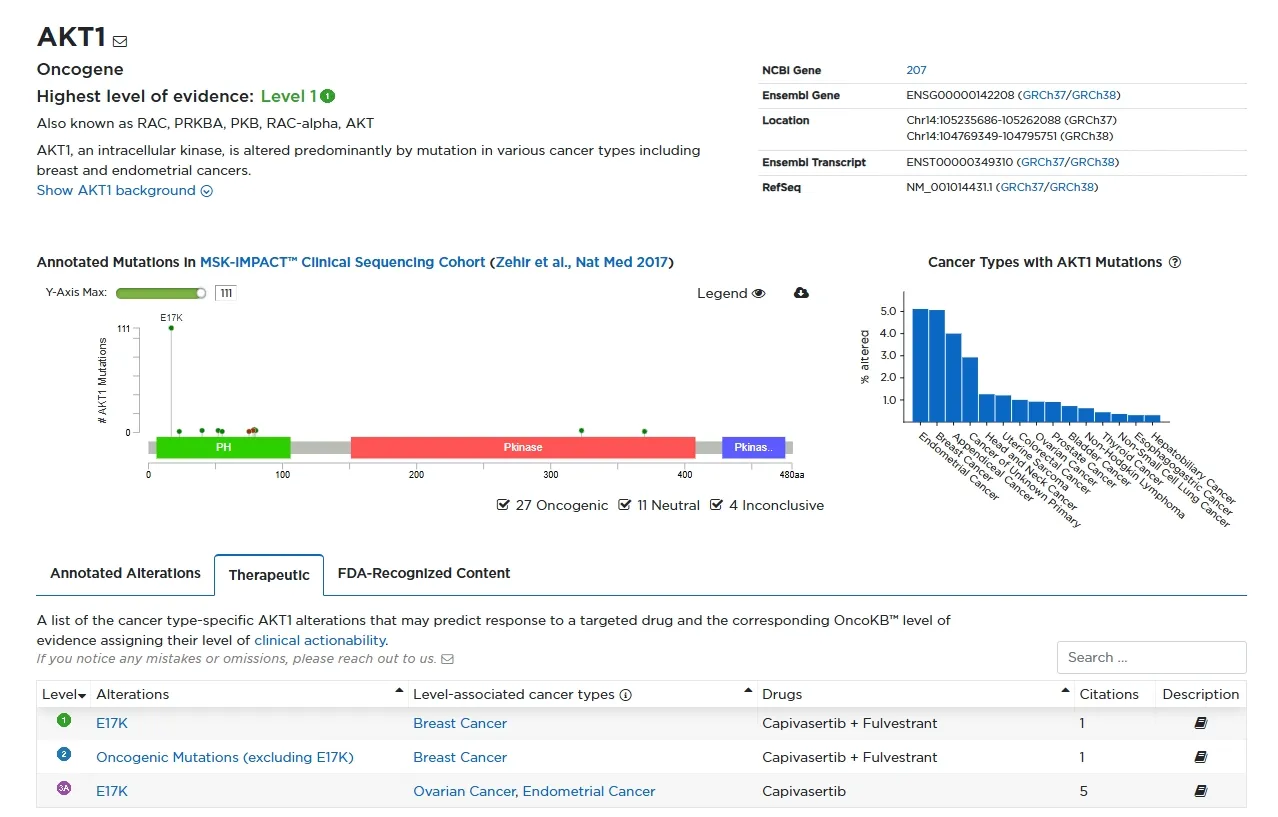Screen dimensions: 1278x817
Task: Toggle the Legend eye icon
Action: point(758,293)
